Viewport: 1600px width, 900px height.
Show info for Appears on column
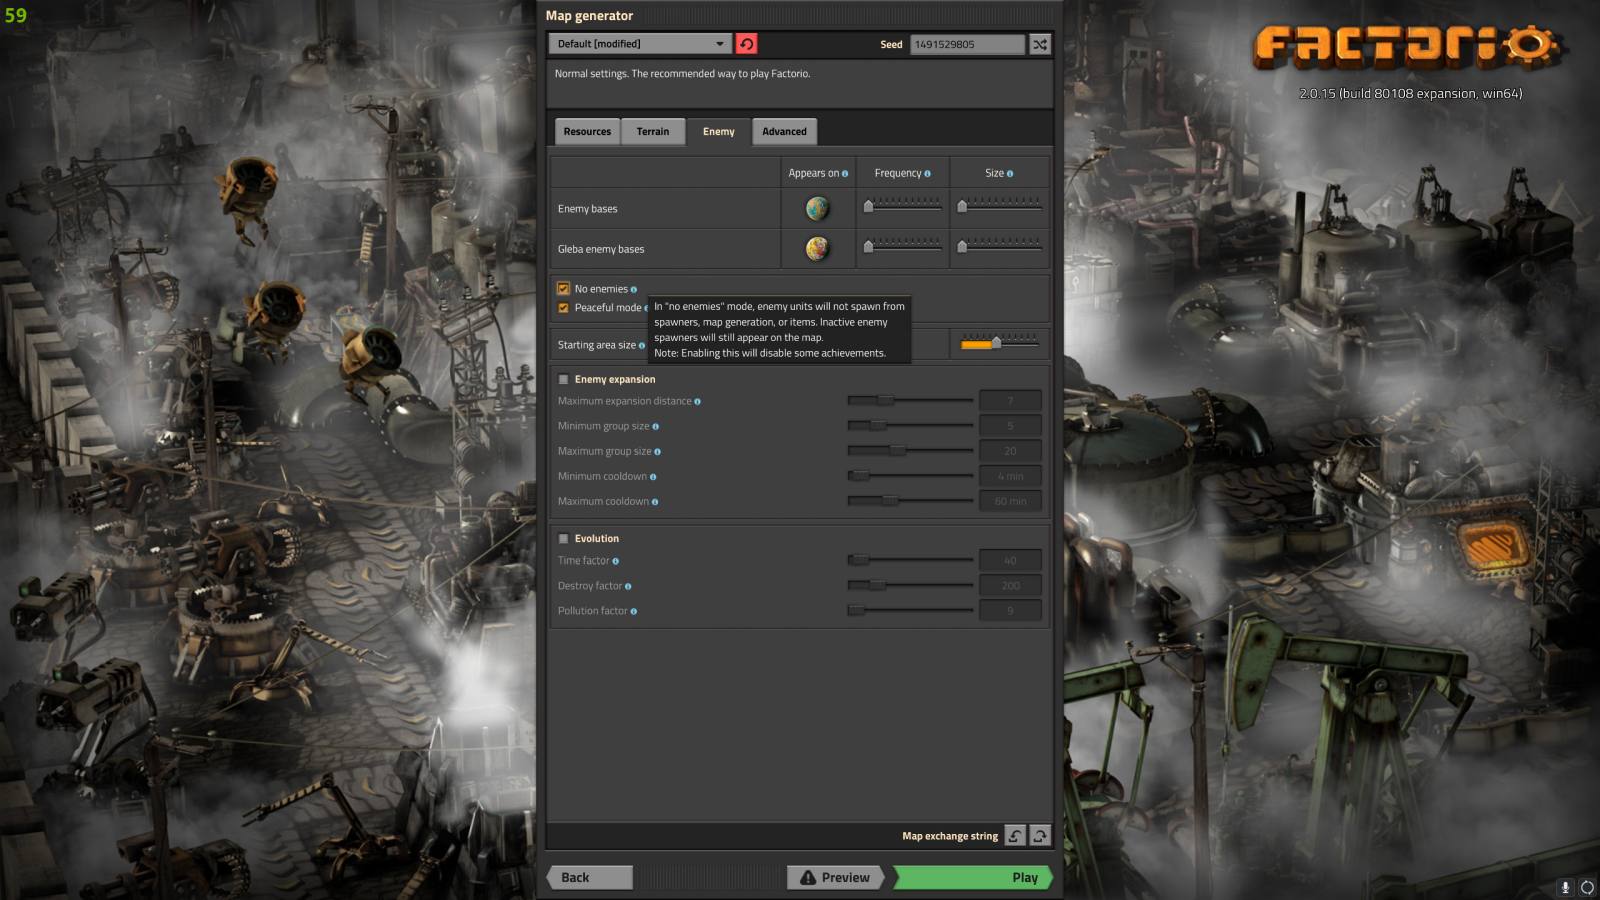(x=845, y=174)
